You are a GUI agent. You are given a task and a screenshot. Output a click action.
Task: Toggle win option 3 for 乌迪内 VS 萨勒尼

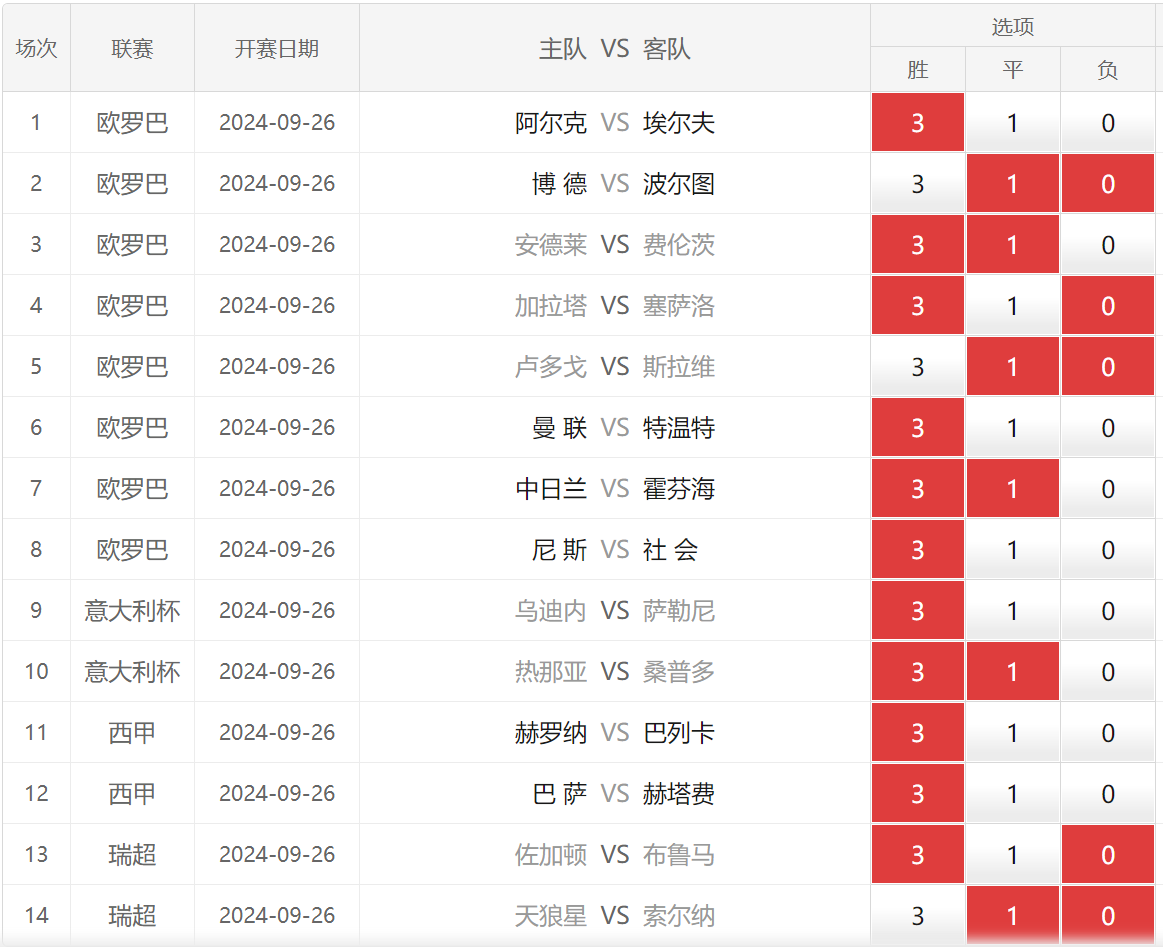click(x=917, y=611)
